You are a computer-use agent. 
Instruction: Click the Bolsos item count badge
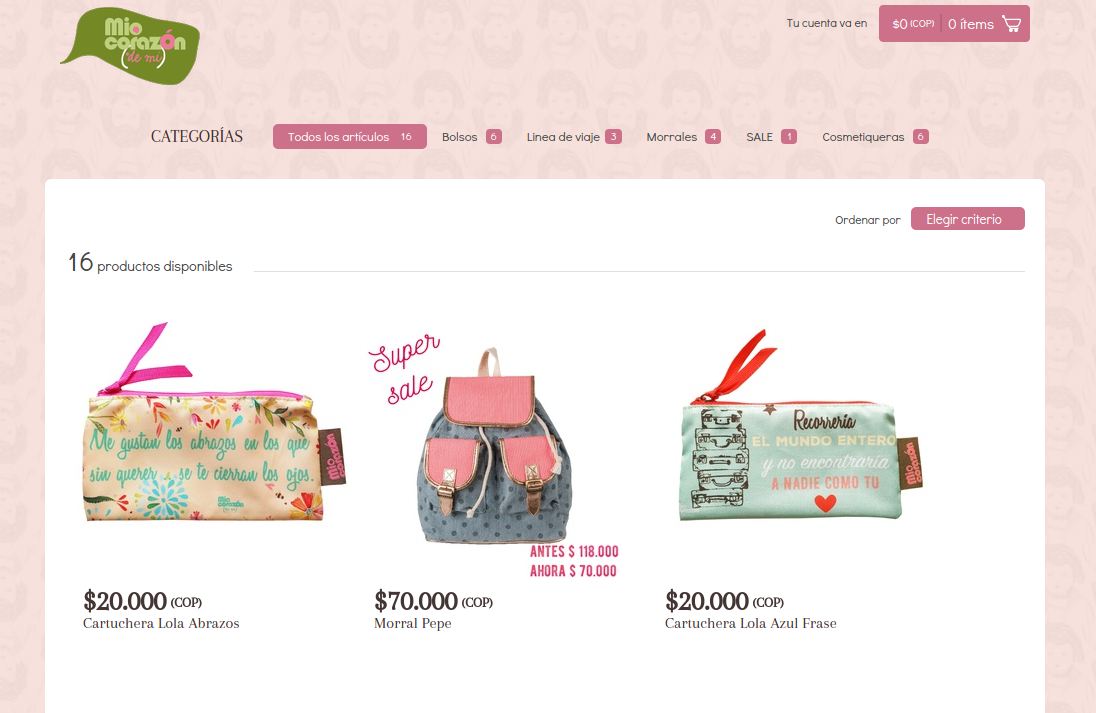tap(493, 137)
